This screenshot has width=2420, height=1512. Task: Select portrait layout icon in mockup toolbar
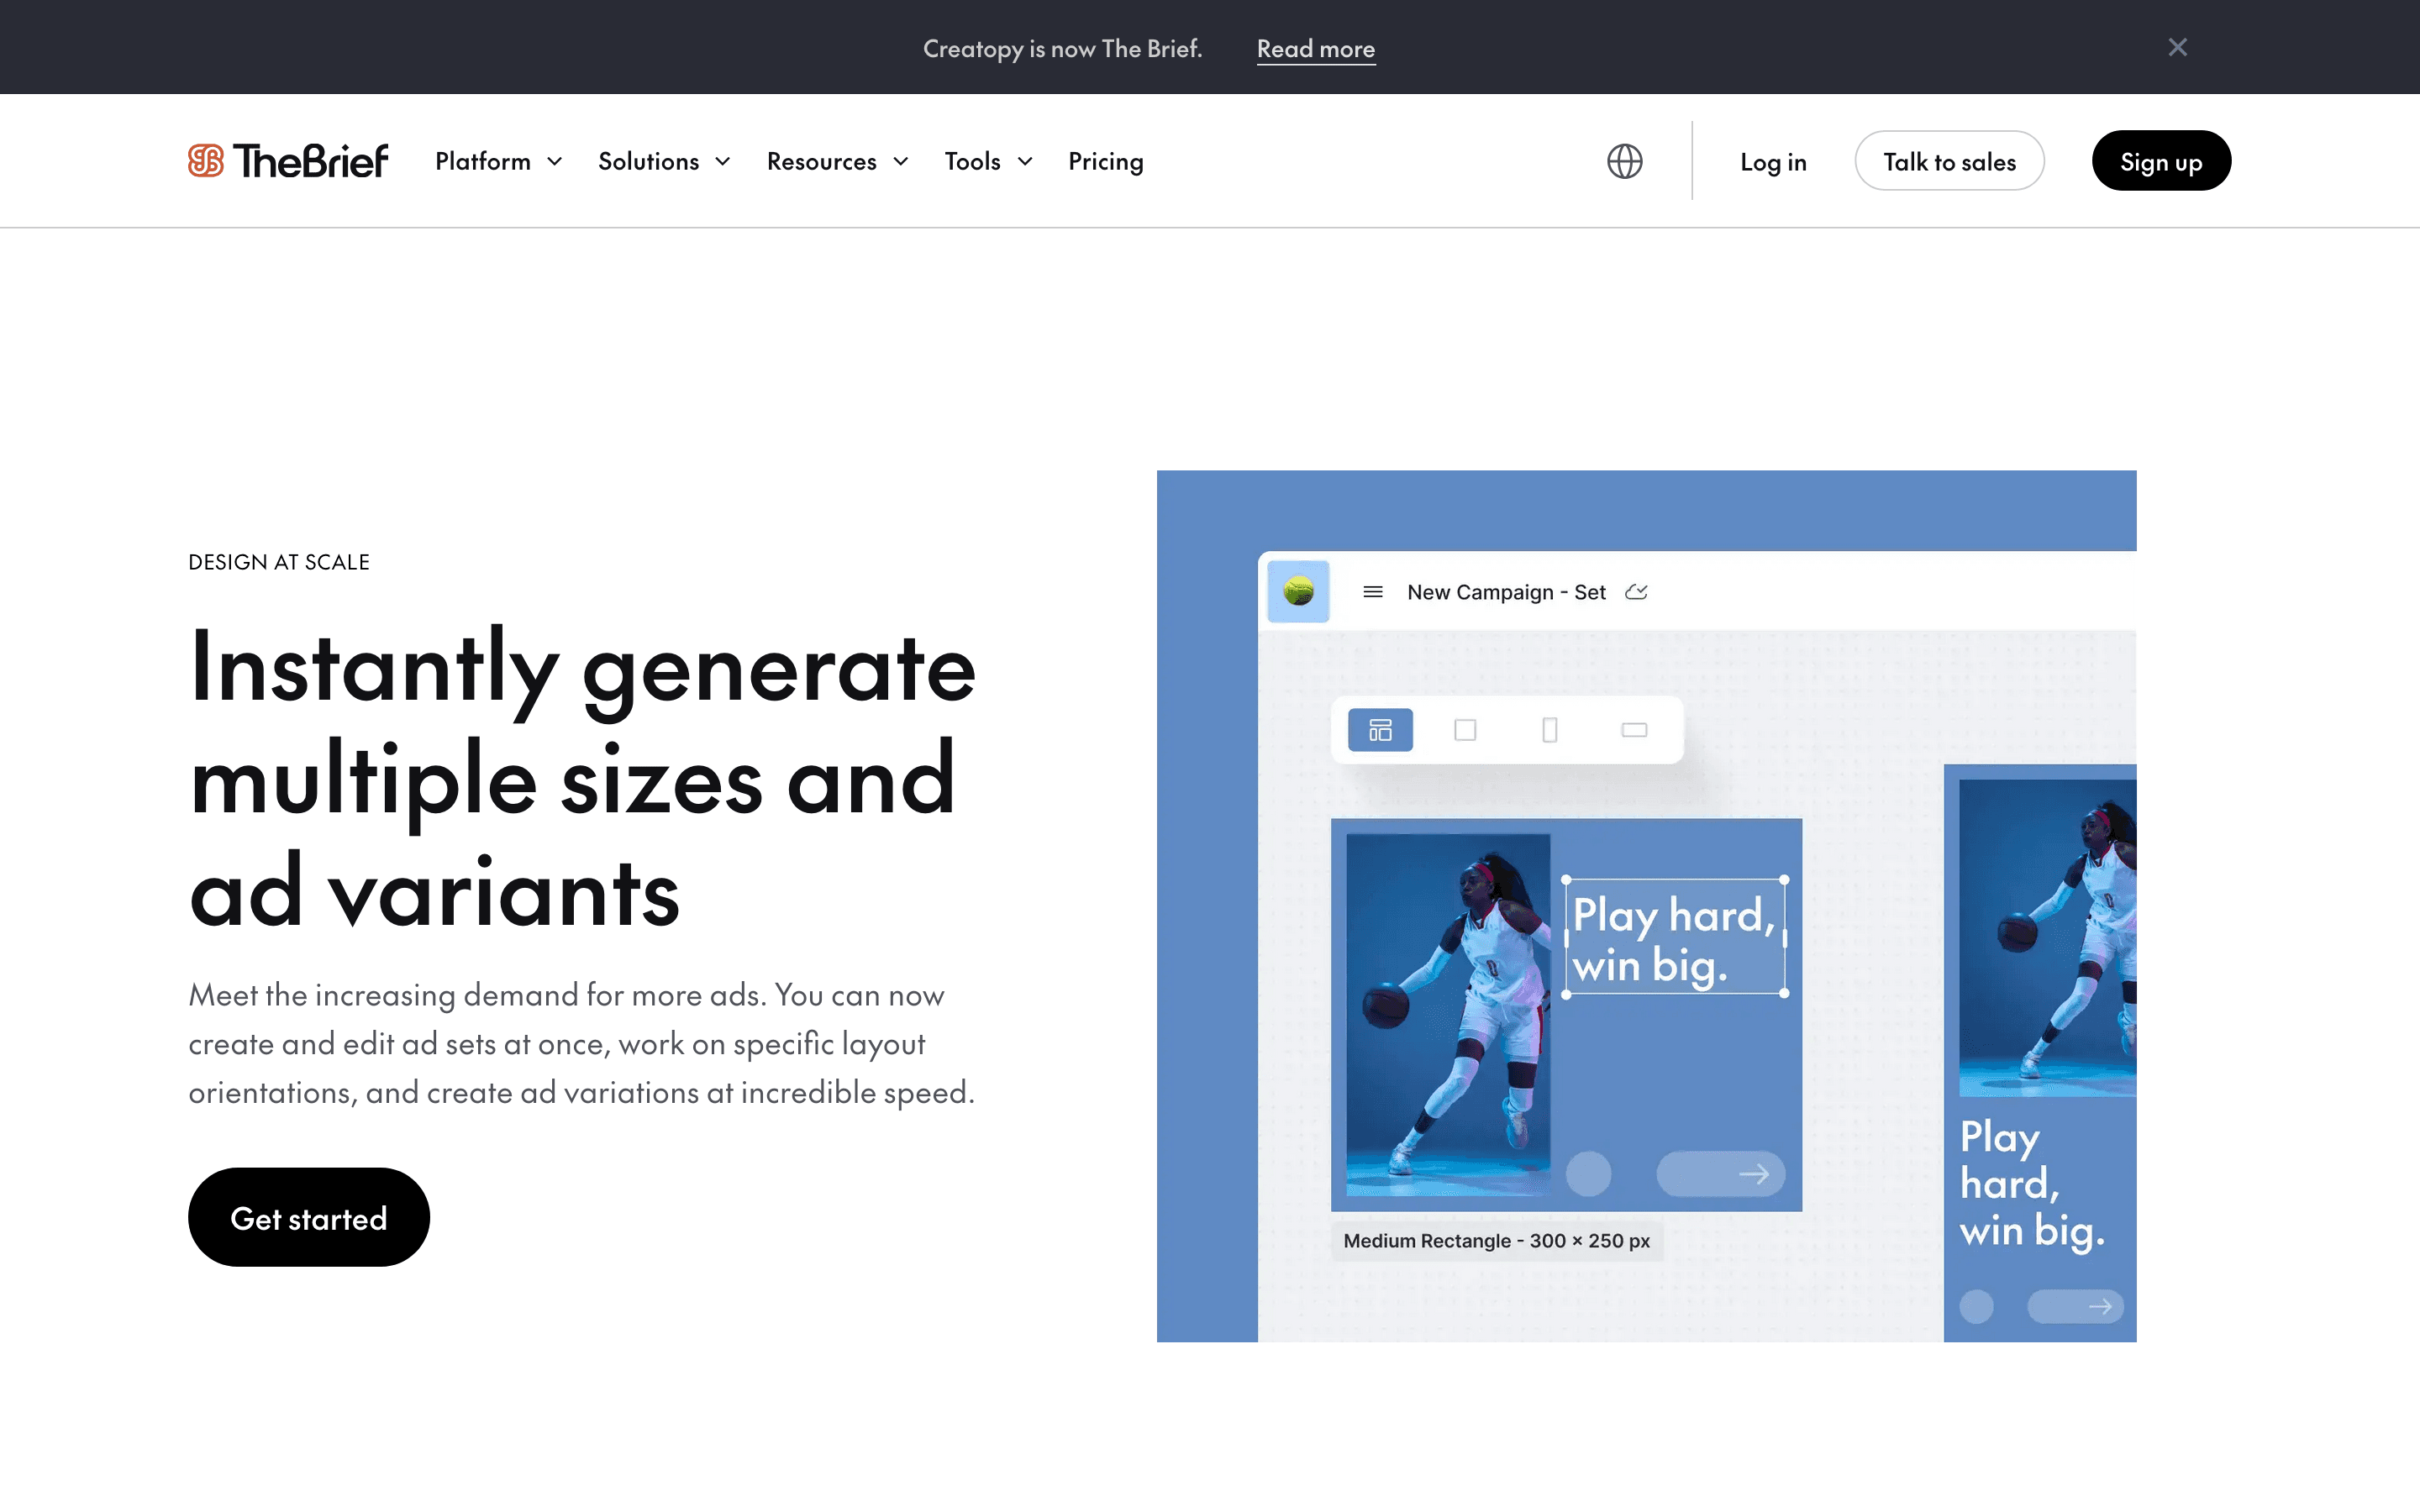coord(1549,730)
